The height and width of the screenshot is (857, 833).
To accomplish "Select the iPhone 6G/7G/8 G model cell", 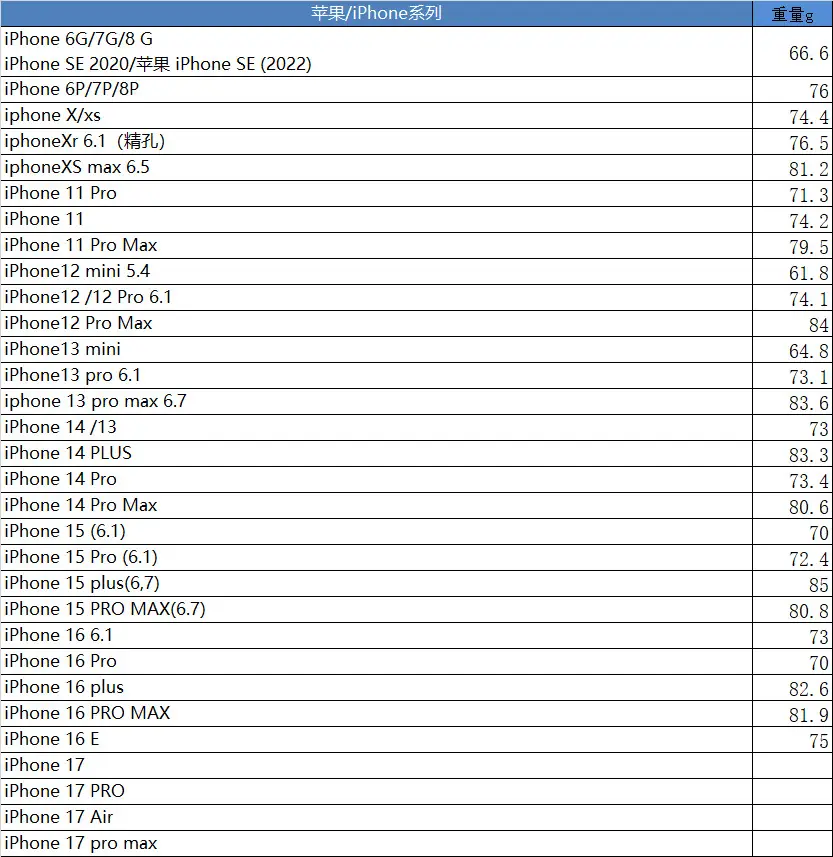I will click(376, 51).
